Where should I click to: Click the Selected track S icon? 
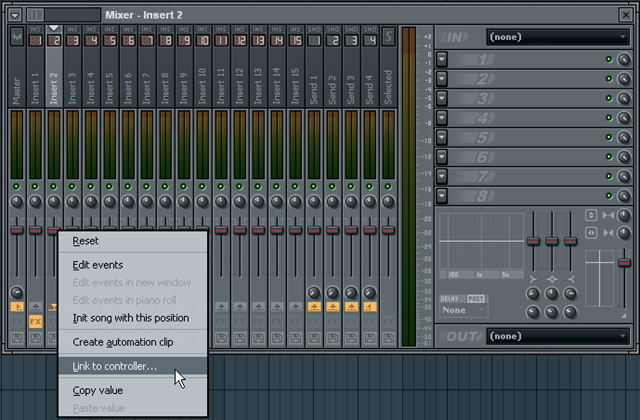tap(388, 38)
